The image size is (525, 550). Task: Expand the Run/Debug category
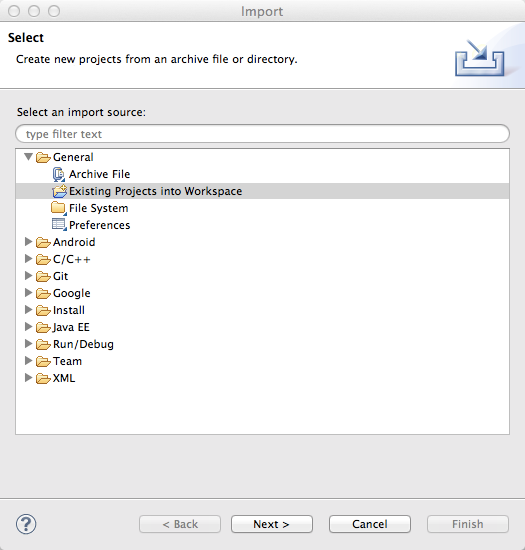[x=28, y=344]
